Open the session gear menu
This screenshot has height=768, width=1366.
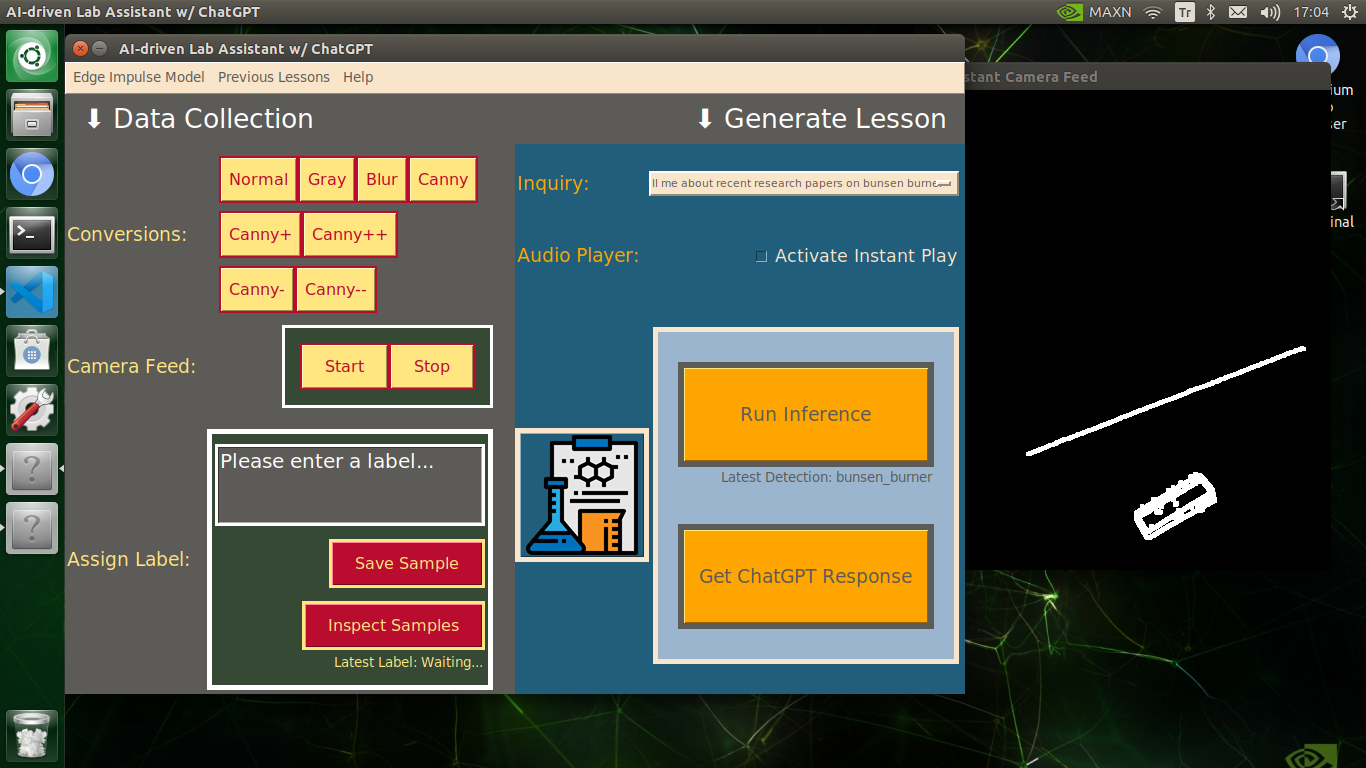1349,12
